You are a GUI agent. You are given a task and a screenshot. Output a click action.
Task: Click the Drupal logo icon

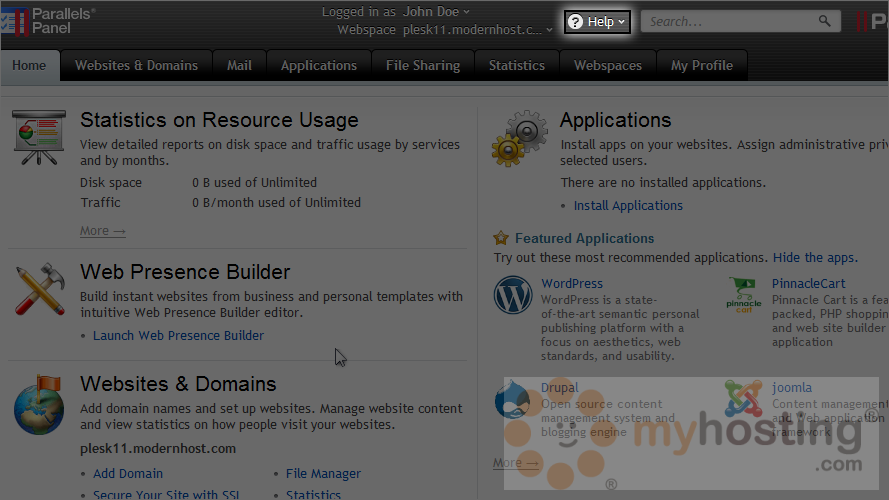512,399
